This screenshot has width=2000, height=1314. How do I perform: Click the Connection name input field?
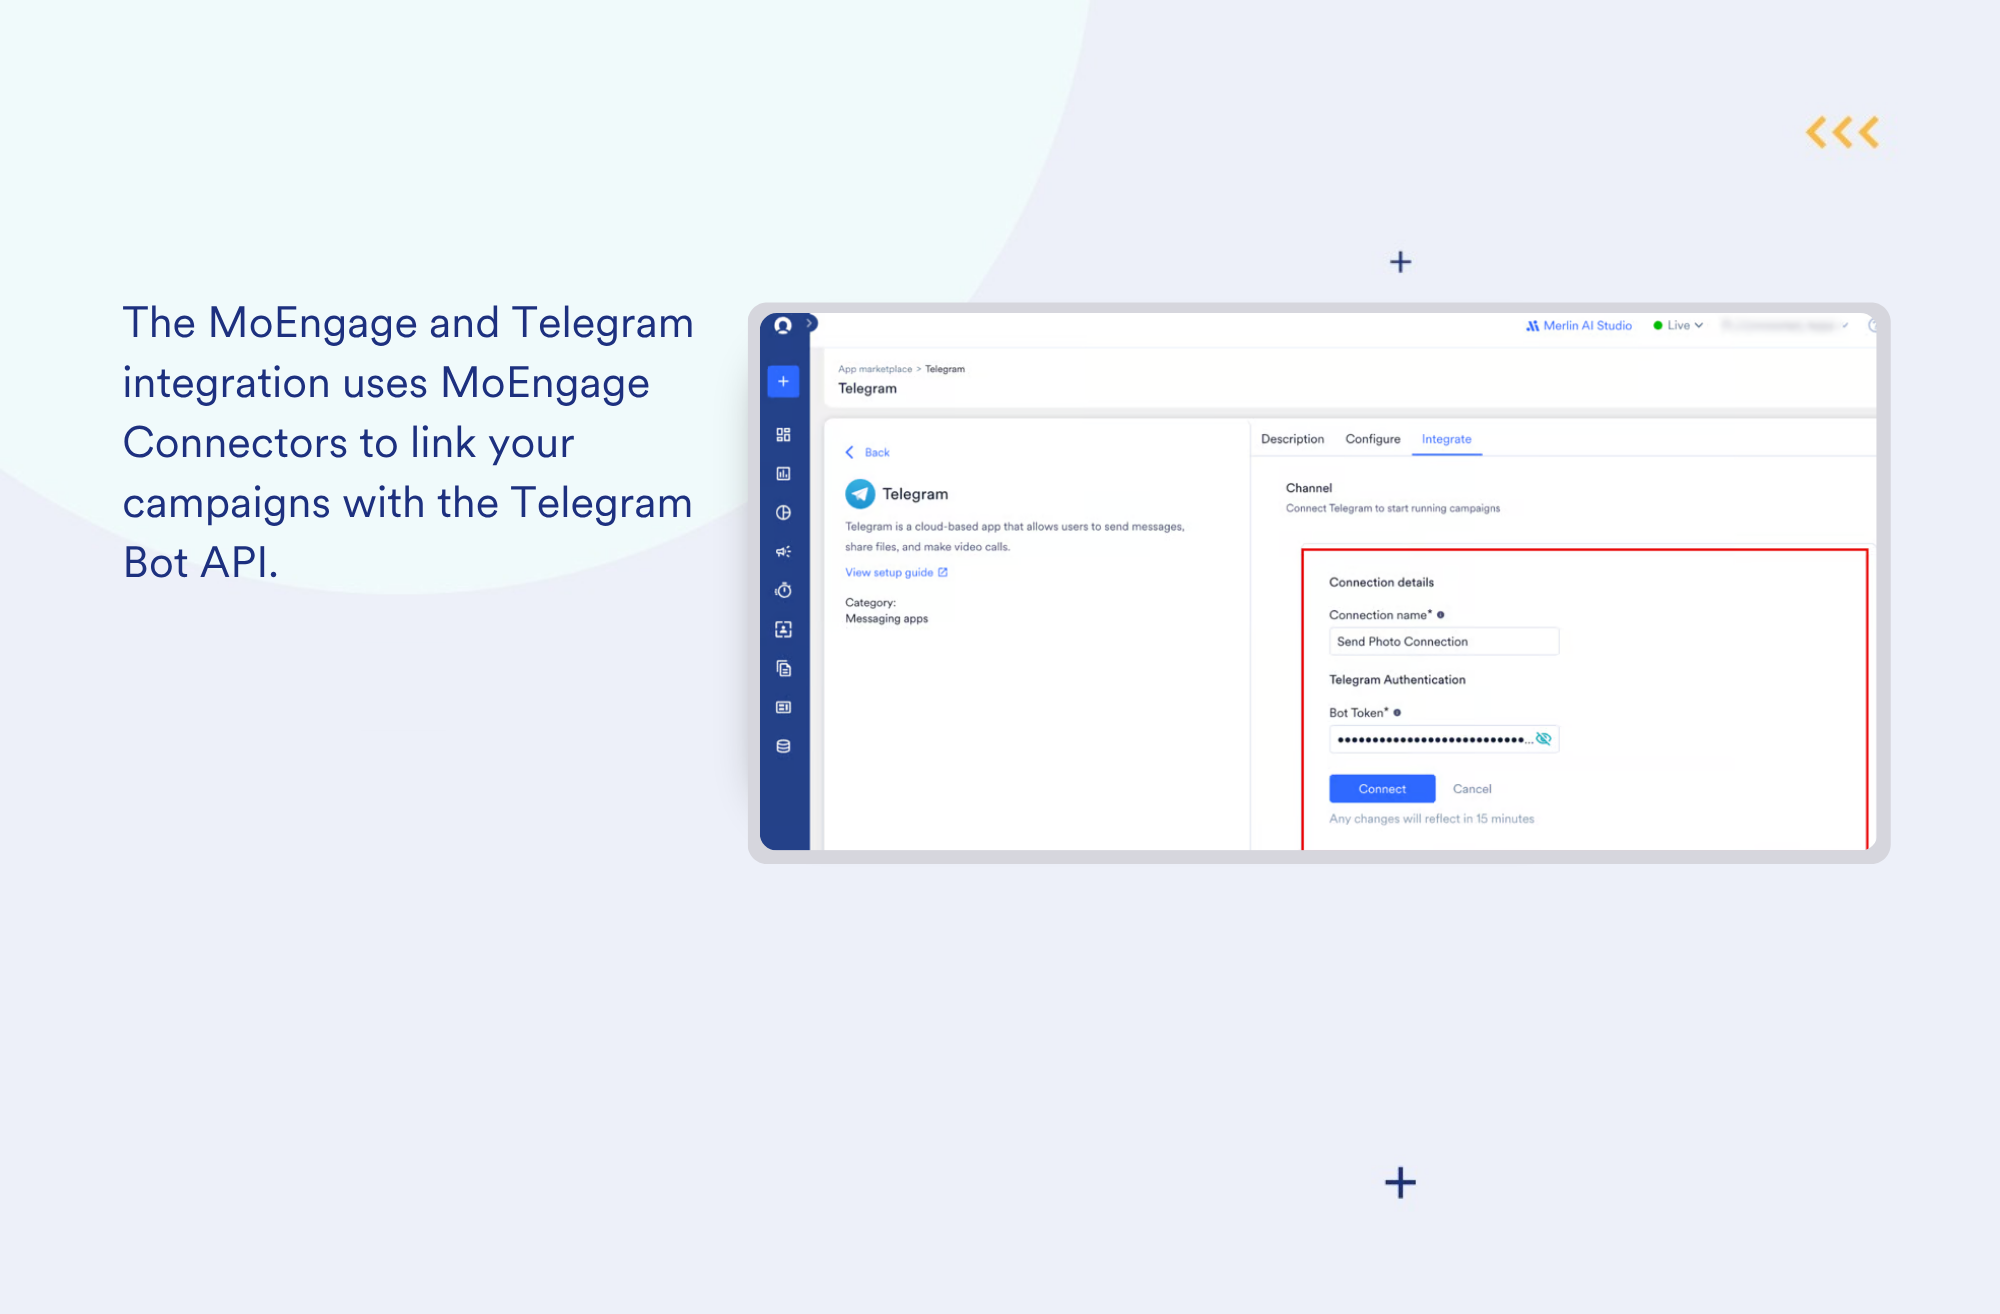pyautogui.click(x=1443, y=641)
